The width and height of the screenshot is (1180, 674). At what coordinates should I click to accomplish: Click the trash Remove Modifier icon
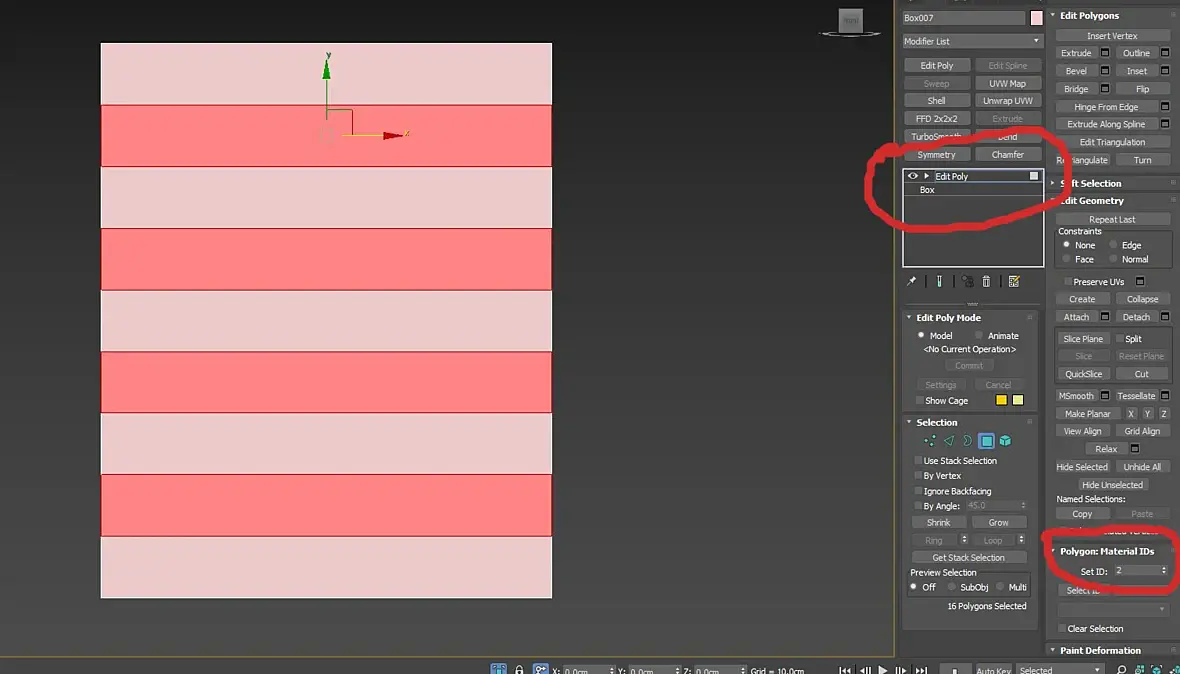[987, 281]
